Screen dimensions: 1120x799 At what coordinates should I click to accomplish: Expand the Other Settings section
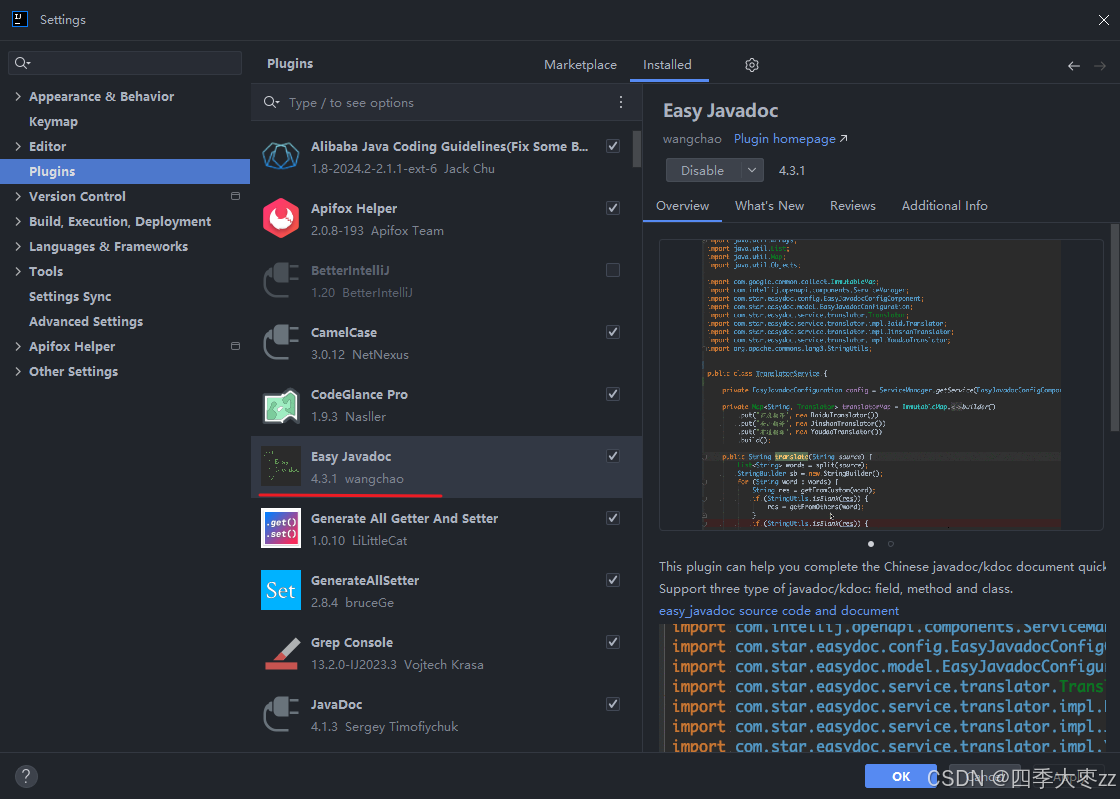coord(18,371)
